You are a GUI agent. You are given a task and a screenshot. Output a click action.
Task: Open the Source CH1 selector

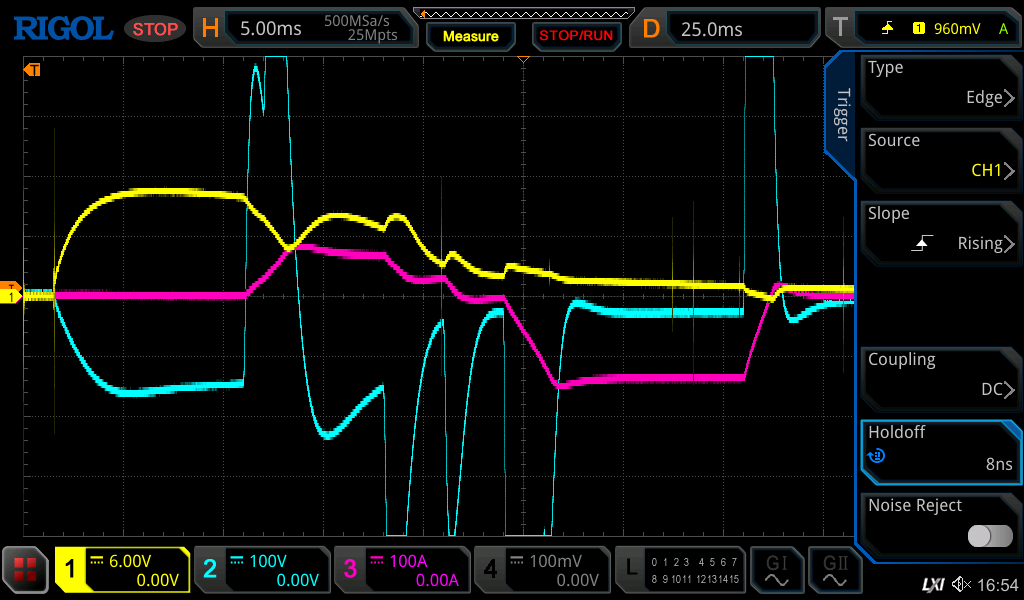(940, 156)
